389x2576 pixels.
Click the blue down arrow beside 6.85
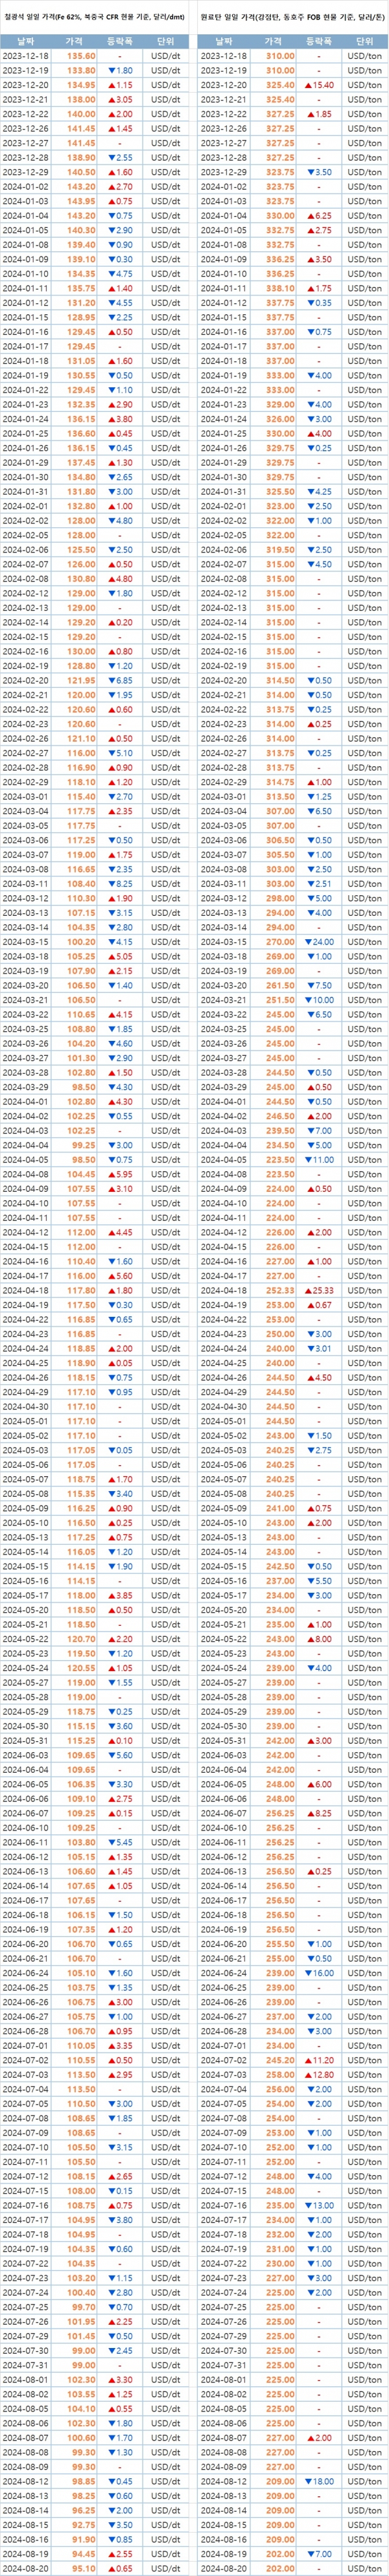tap(111, 680)
